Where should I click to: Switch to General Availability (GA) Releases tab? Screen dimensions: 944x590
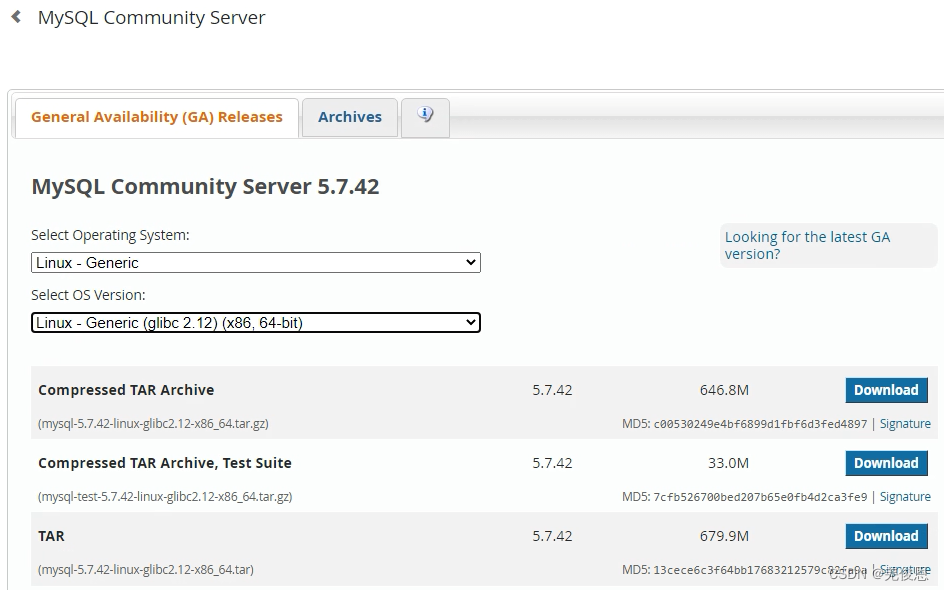pos(157,117)
